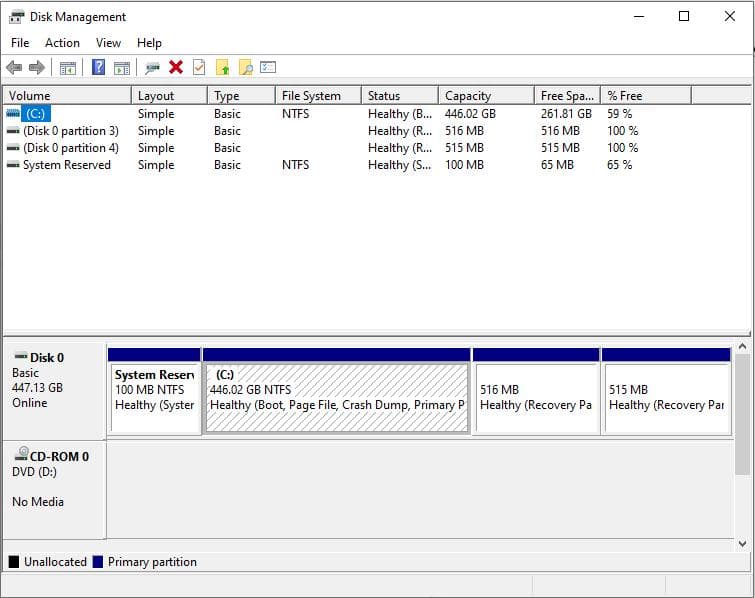Screen dimensions: 755x598
Task: Open the View menu
Action: (x=108, y=43)
